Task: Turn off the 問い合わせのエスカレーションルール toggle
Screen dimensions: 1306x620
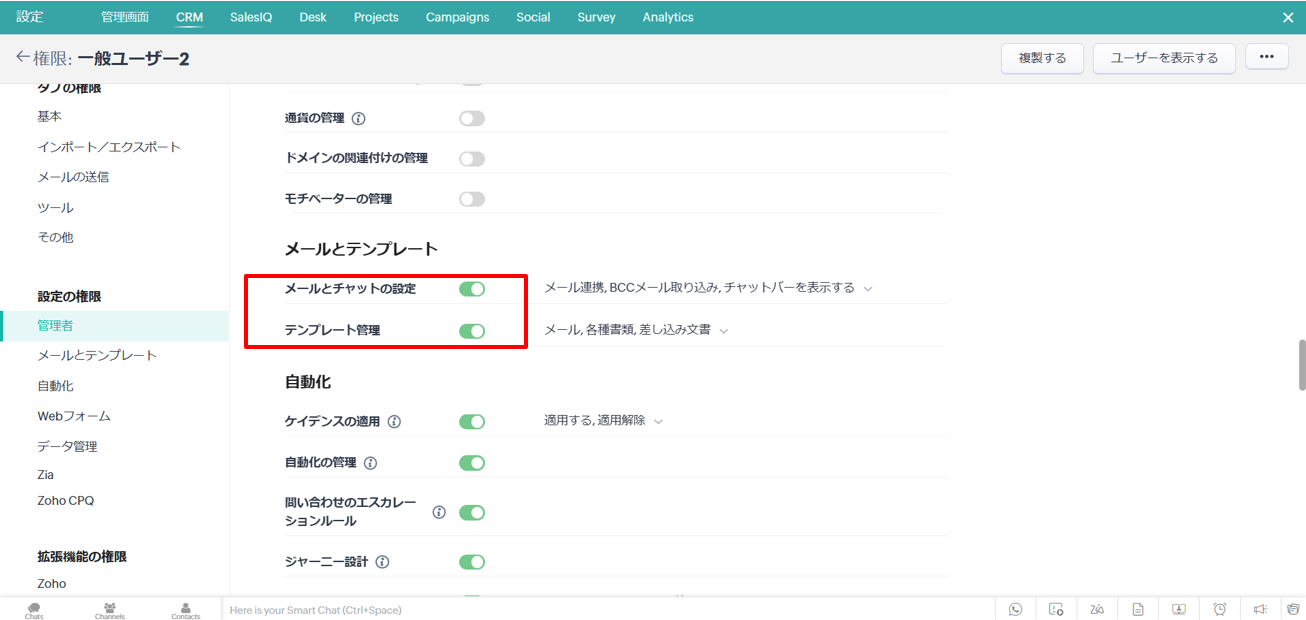Action: point(472,512)
